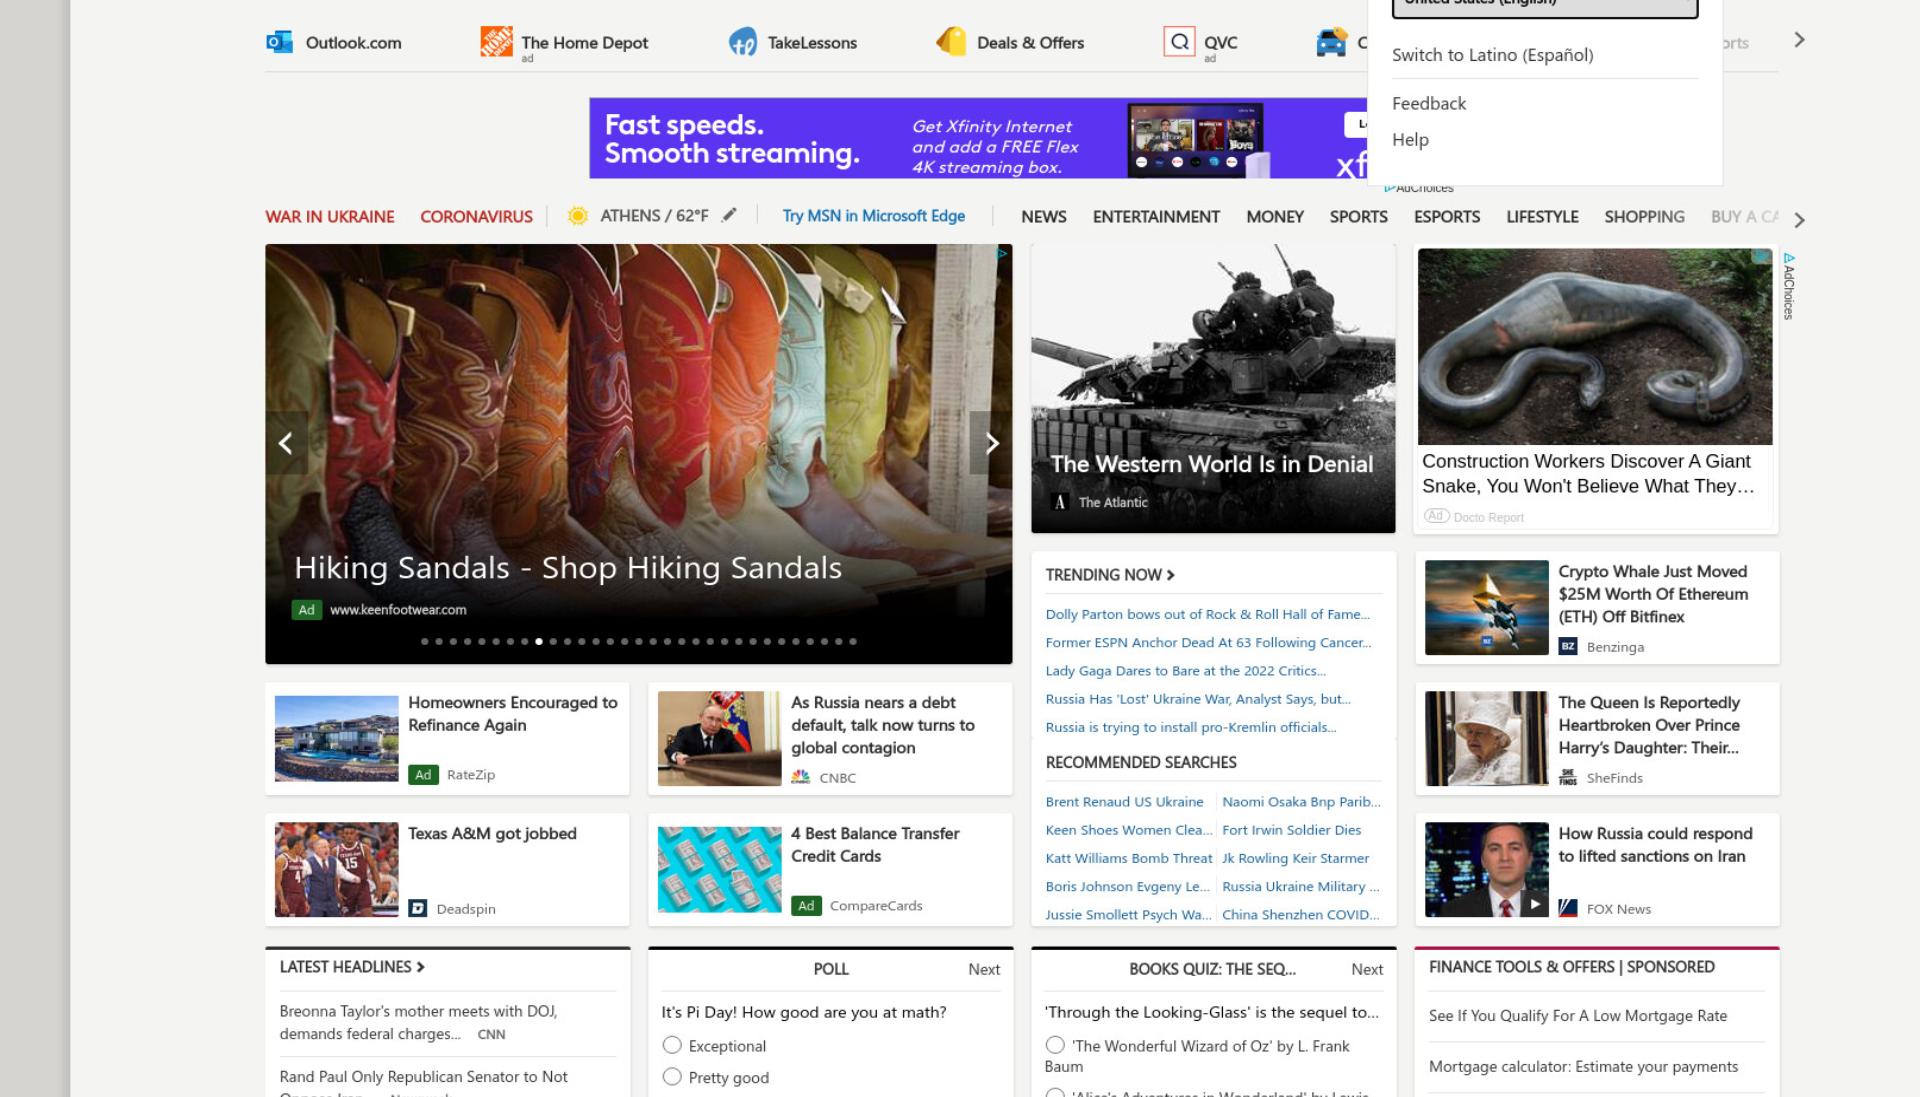
Task: Select the highlighted carousel pagination dot
Action: [539, 642]
